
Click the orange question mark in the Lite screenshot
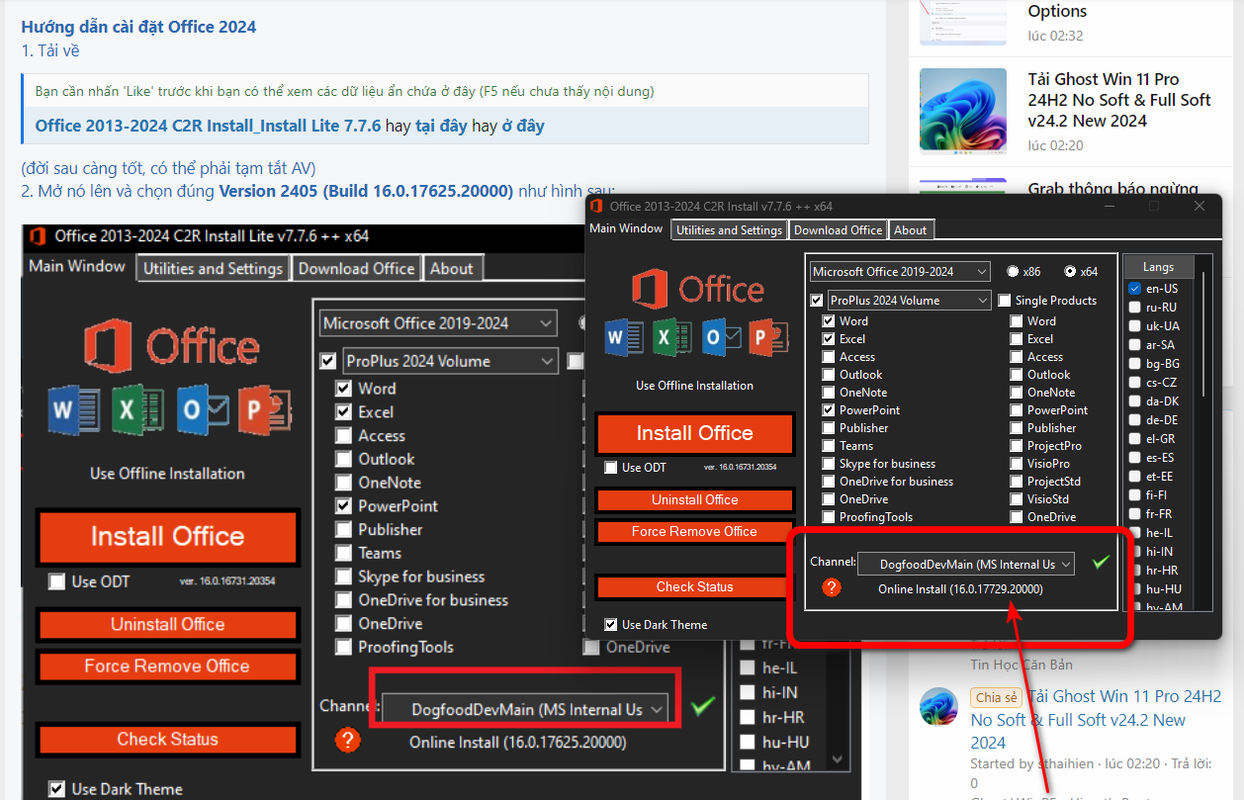pos(347,740)
